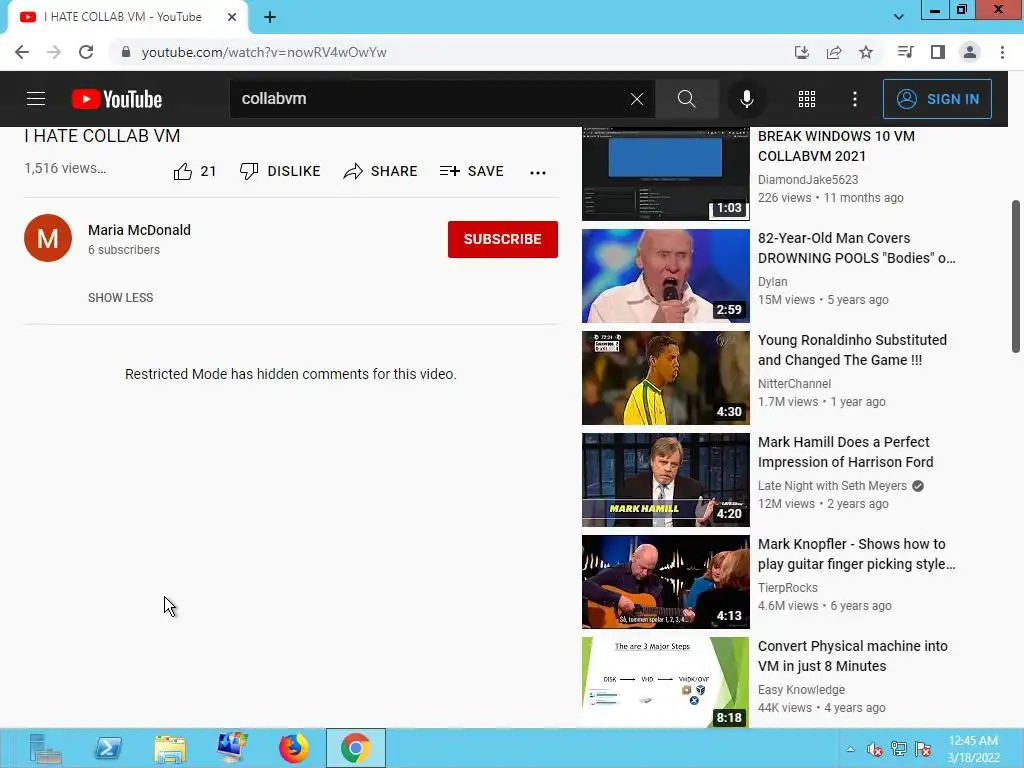This screenshot has width=1024, height=768.
Task: Start voice search with microphone icon
Action: click(x=746, y=99)
